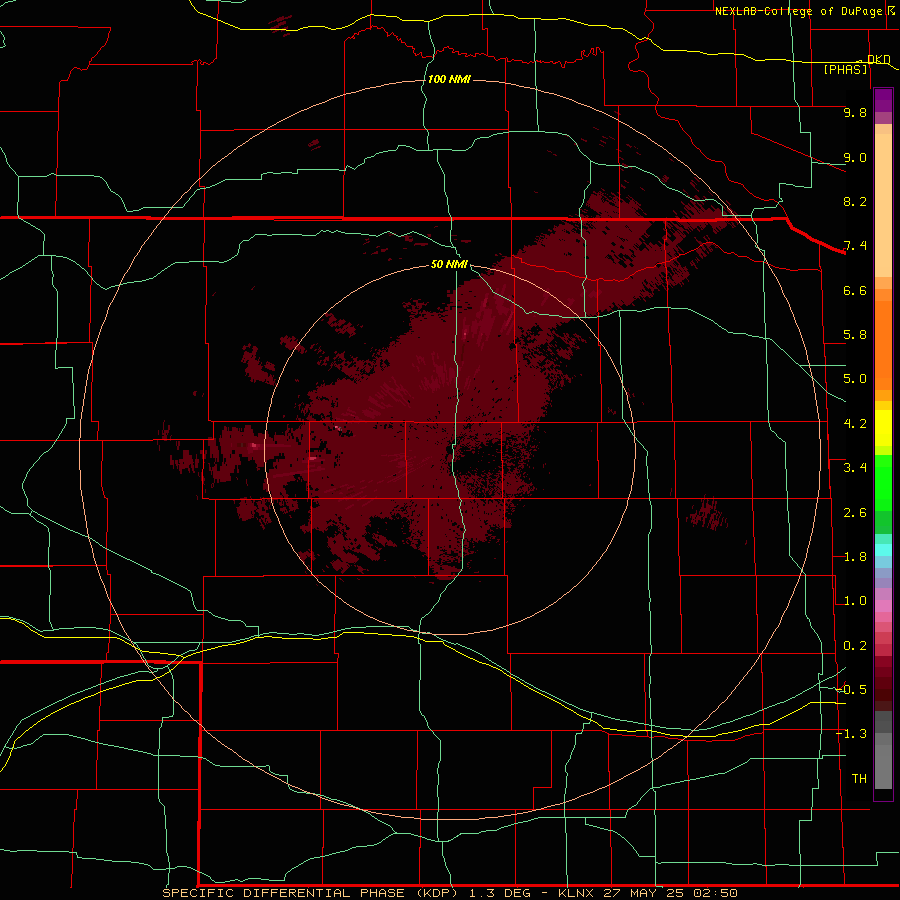Image resolution: width=900 pixels, height=900 pixels.
Task: Click the -0.5 value on color scale
Action: point(852,690)
